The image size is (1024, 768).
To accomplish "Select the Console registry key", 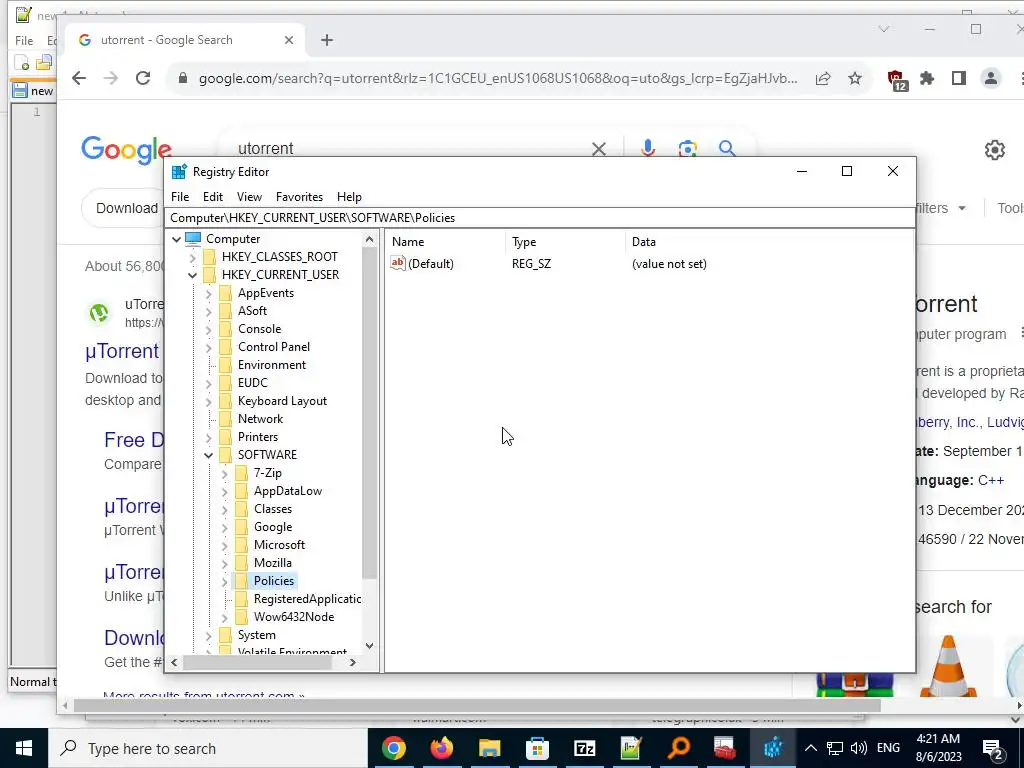I will (x=259, y=328).
